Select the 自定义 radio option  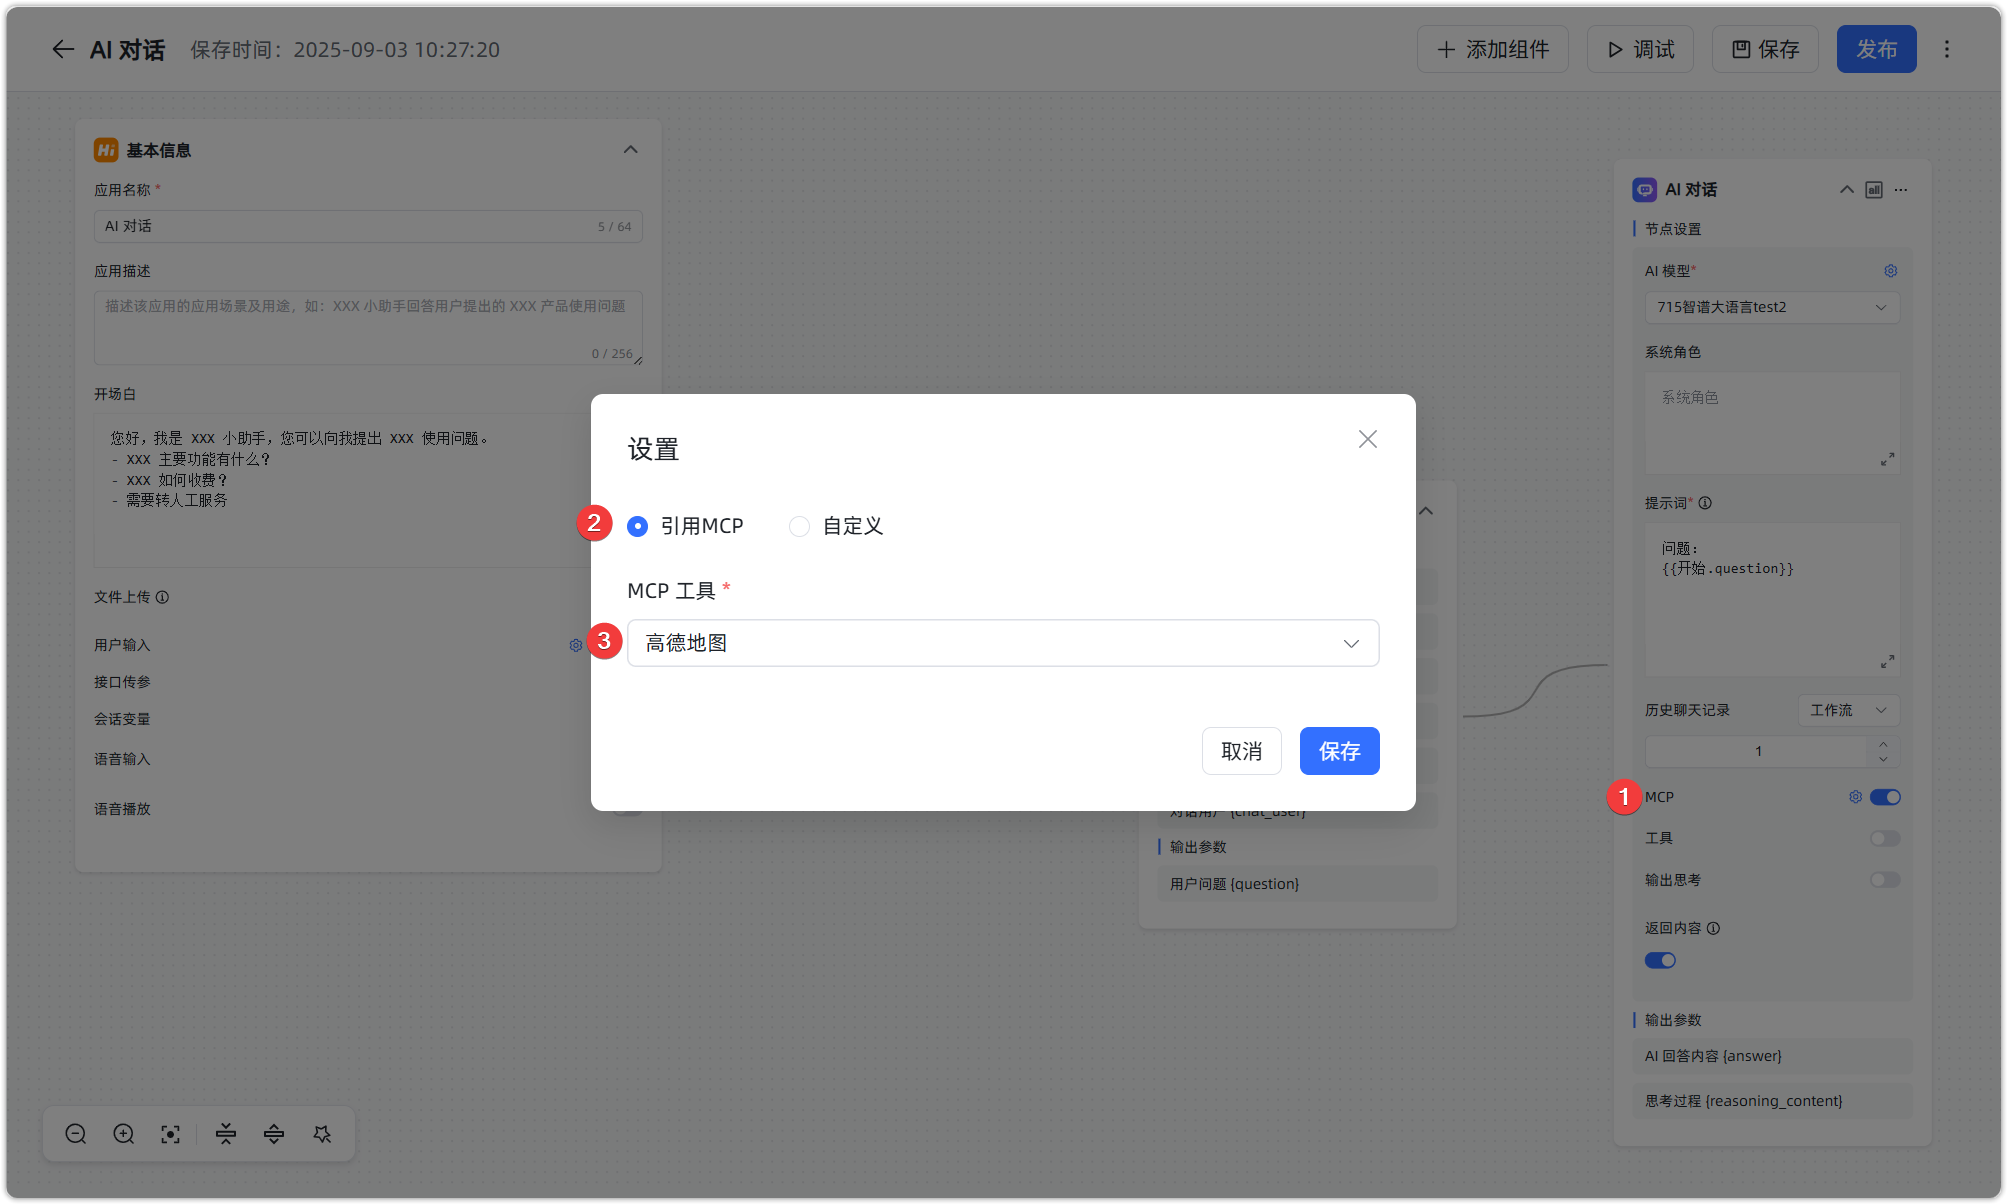pyautogui.click(x=799, y=526)
